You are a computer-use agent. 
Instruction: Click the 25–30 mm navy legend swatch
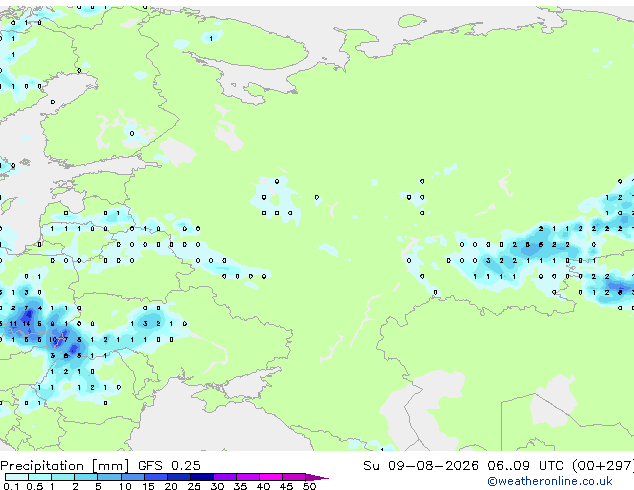pos(201,477)
